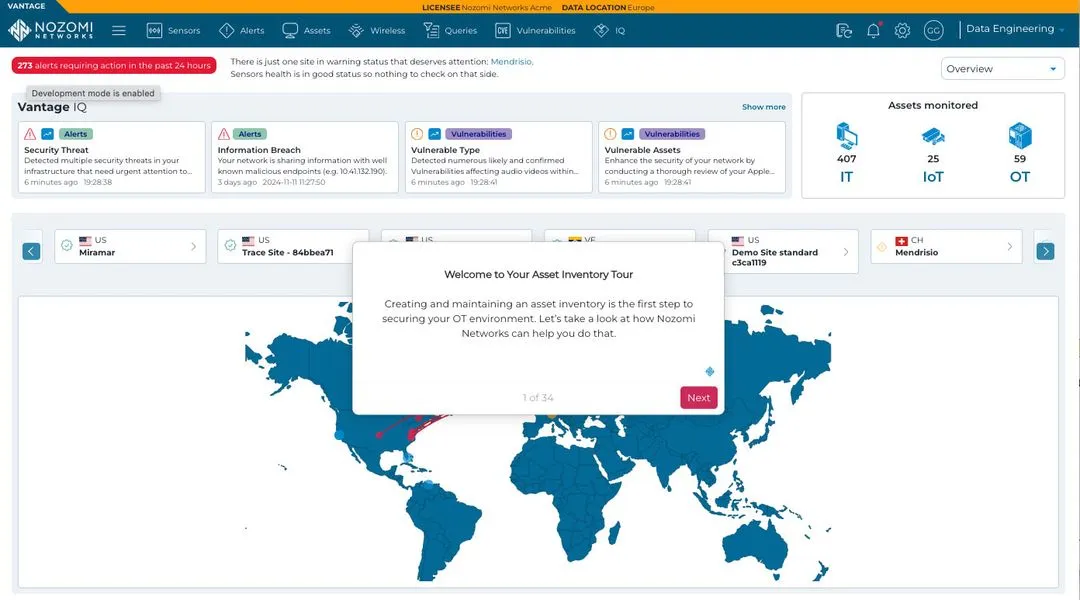Viewport: 1080px width, 600px height.
Task: Click the CVE Vulnerabilities icon in navbar
Action: pos(503,30)
